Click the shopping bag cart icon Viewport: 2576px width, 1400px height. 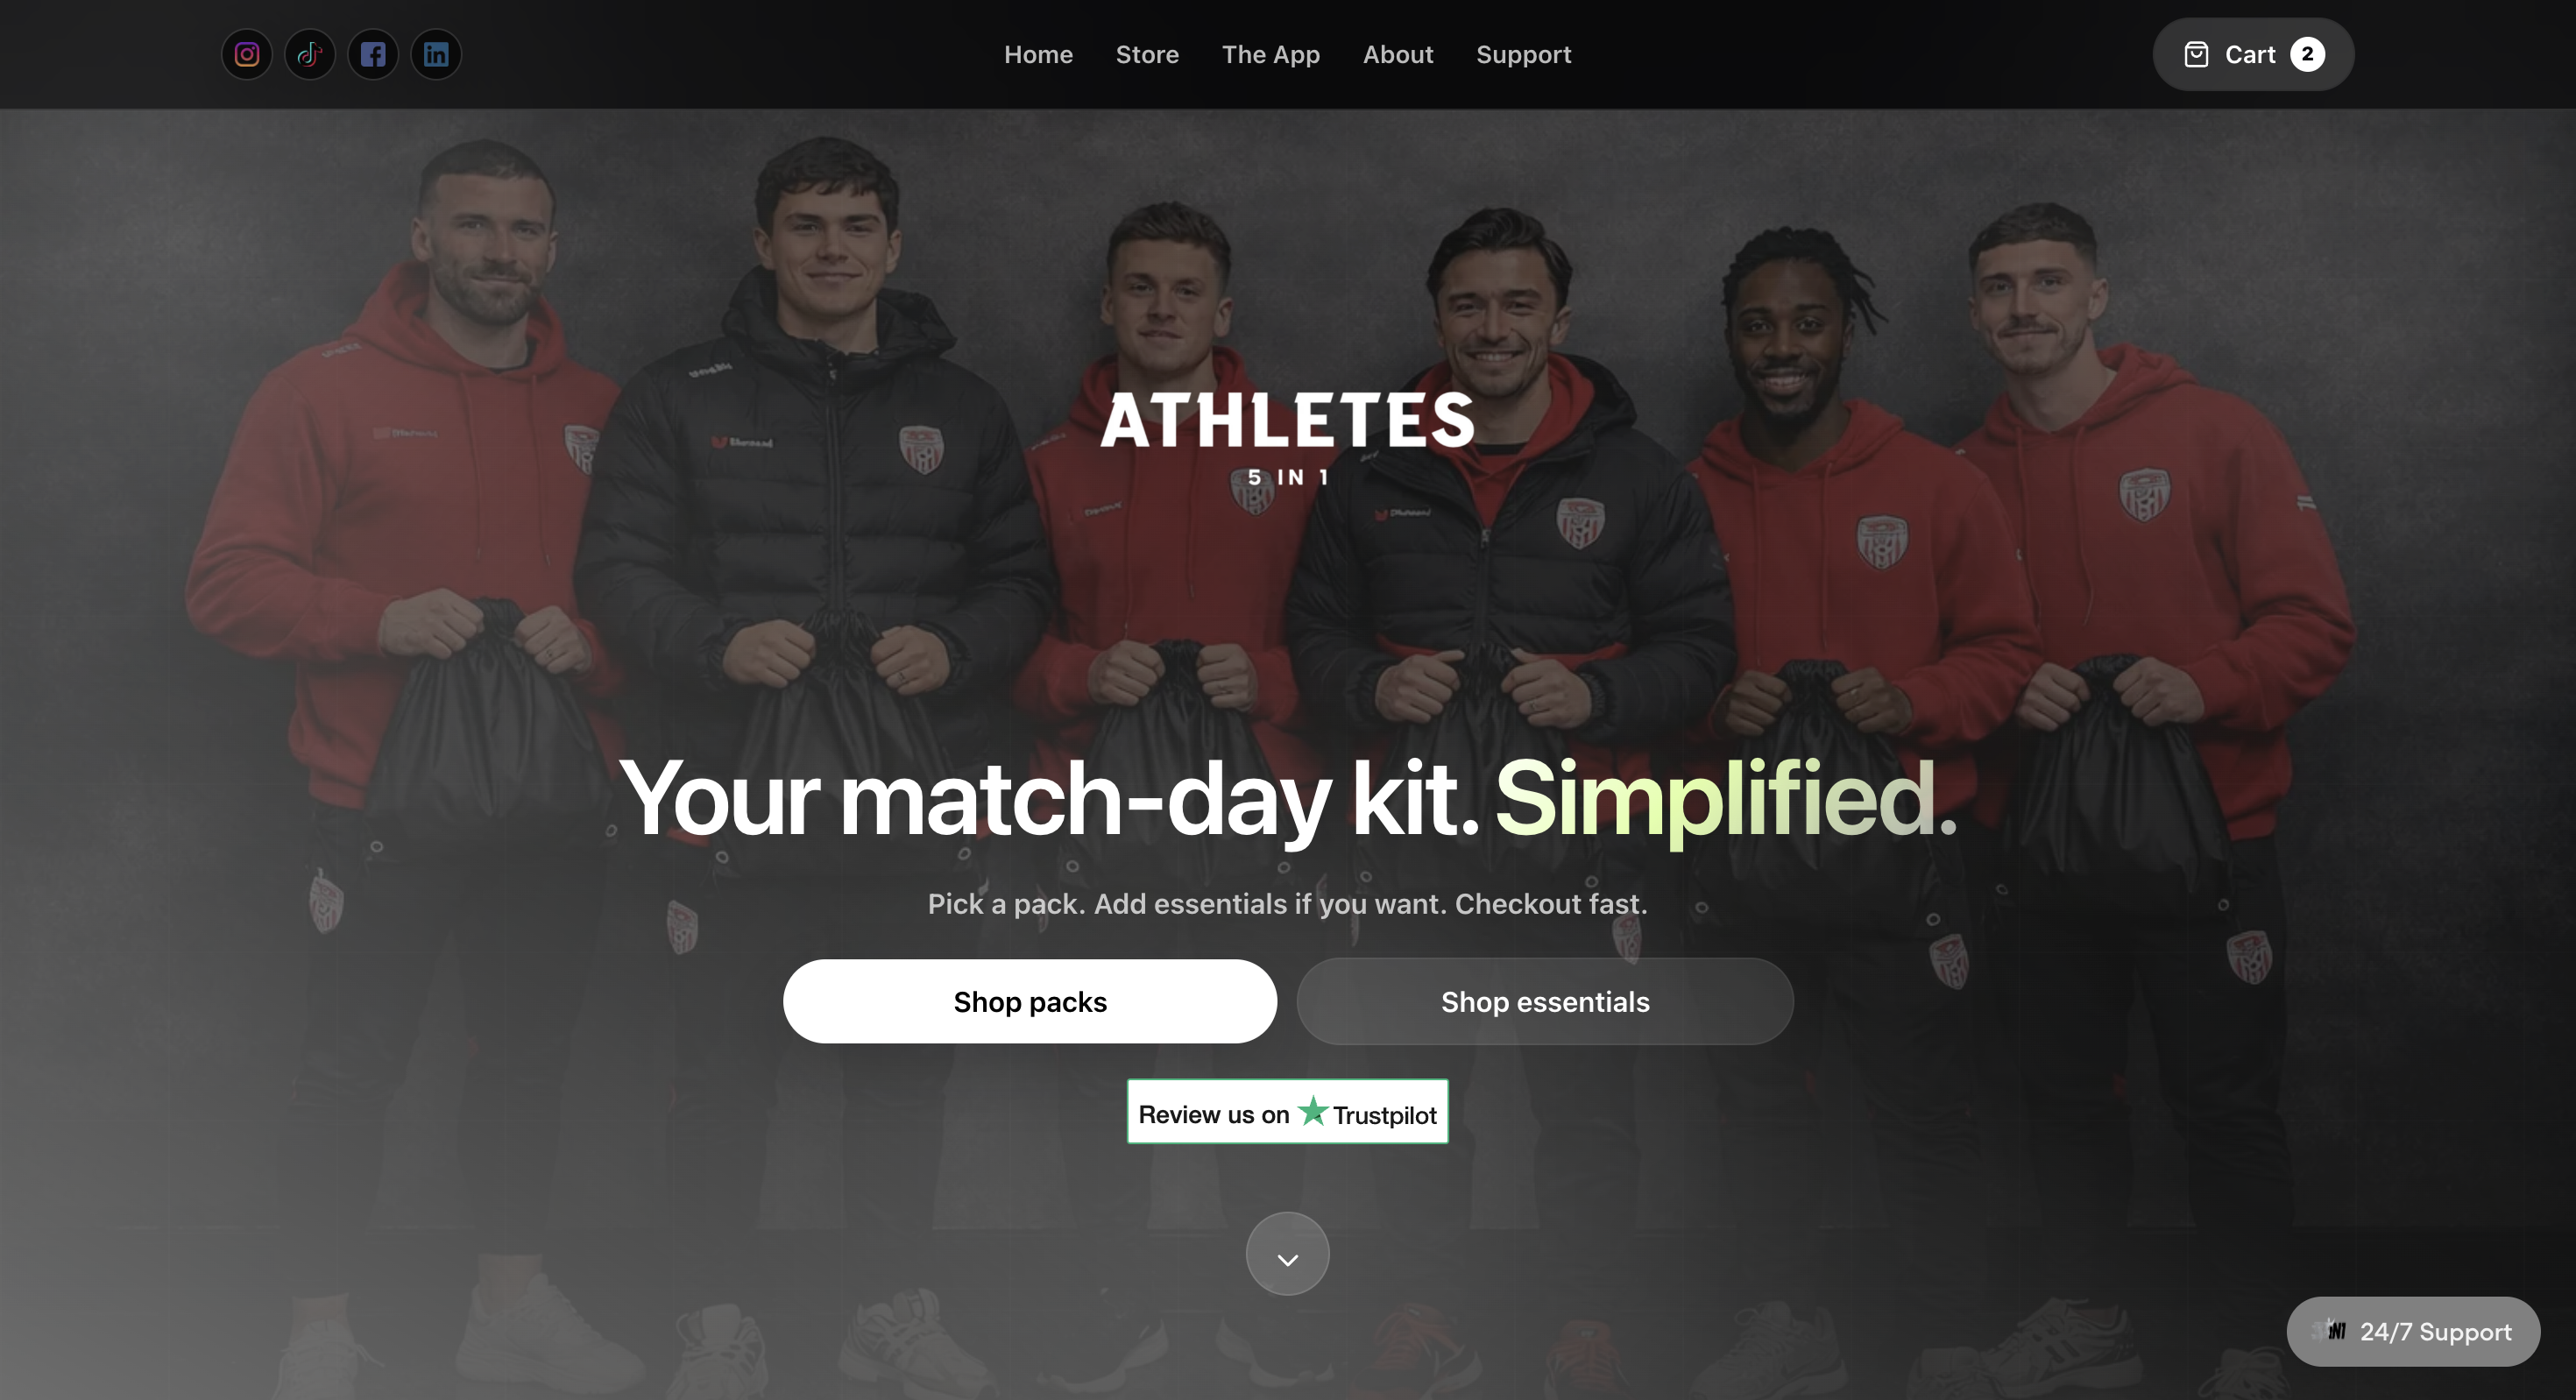coord(2196,54)
